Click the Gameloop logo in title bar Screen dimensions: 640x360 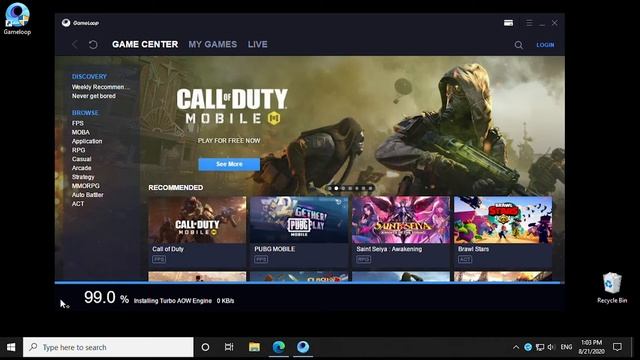pos(80,23)
